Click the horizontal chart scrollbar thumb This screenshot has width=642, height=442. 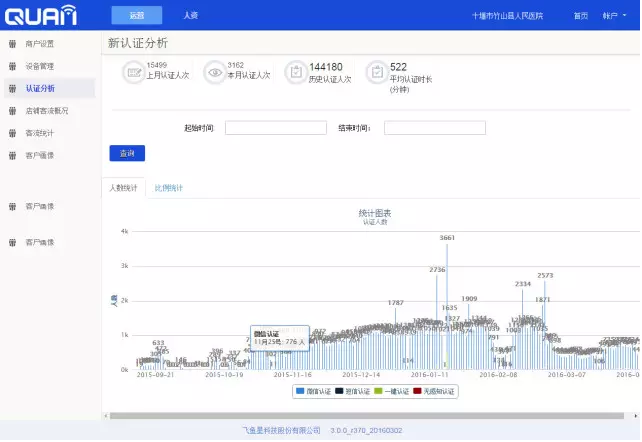point(367,416)
